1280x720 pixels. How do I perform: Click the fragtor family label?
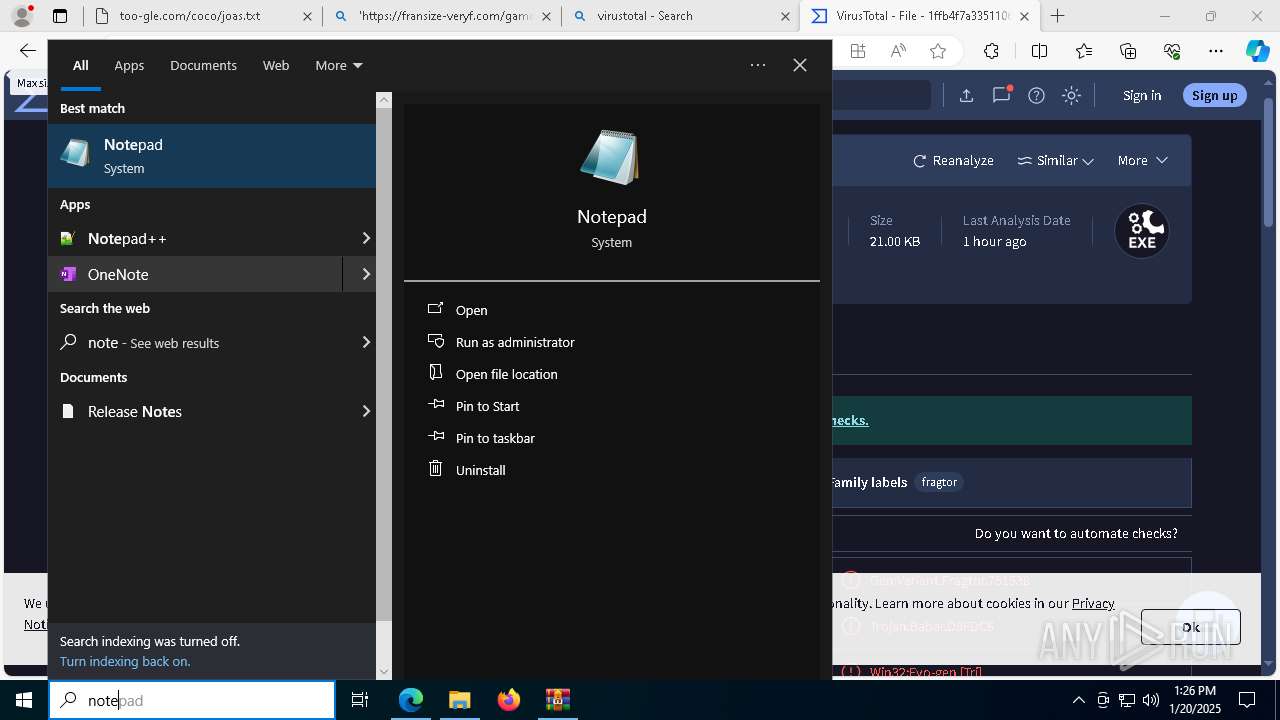939,482
